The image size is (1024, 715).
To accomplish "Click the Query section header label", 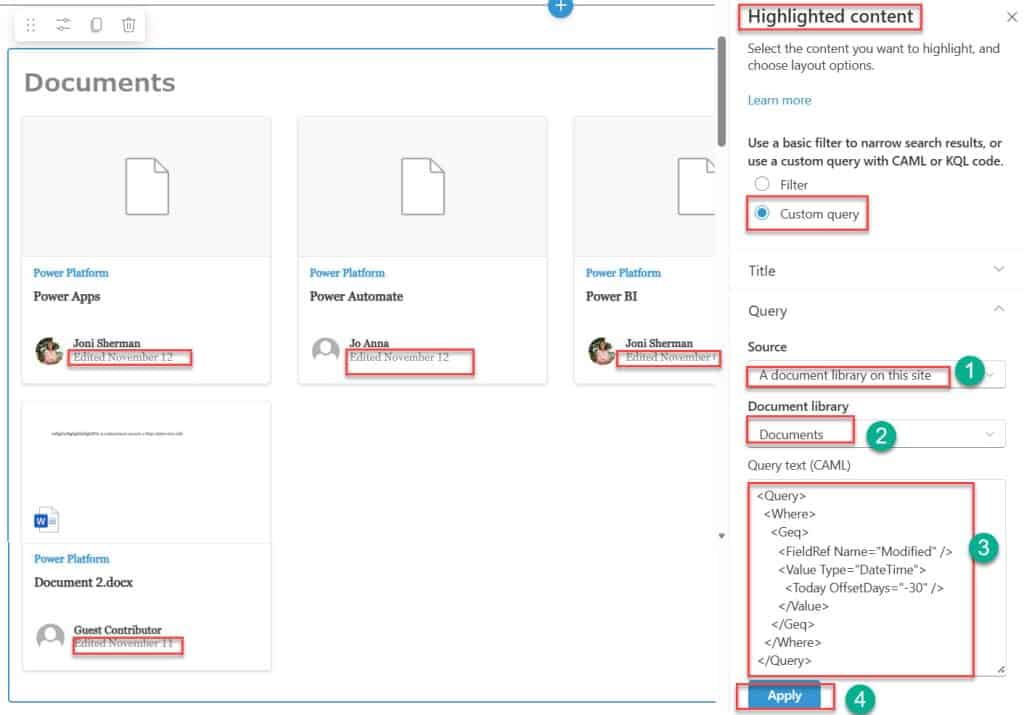I will pos(767,311).
